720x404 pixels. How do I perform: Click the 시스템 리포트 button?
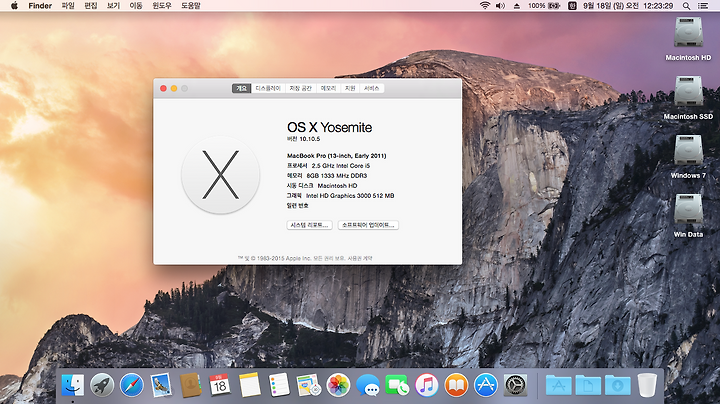pos(309,225)
